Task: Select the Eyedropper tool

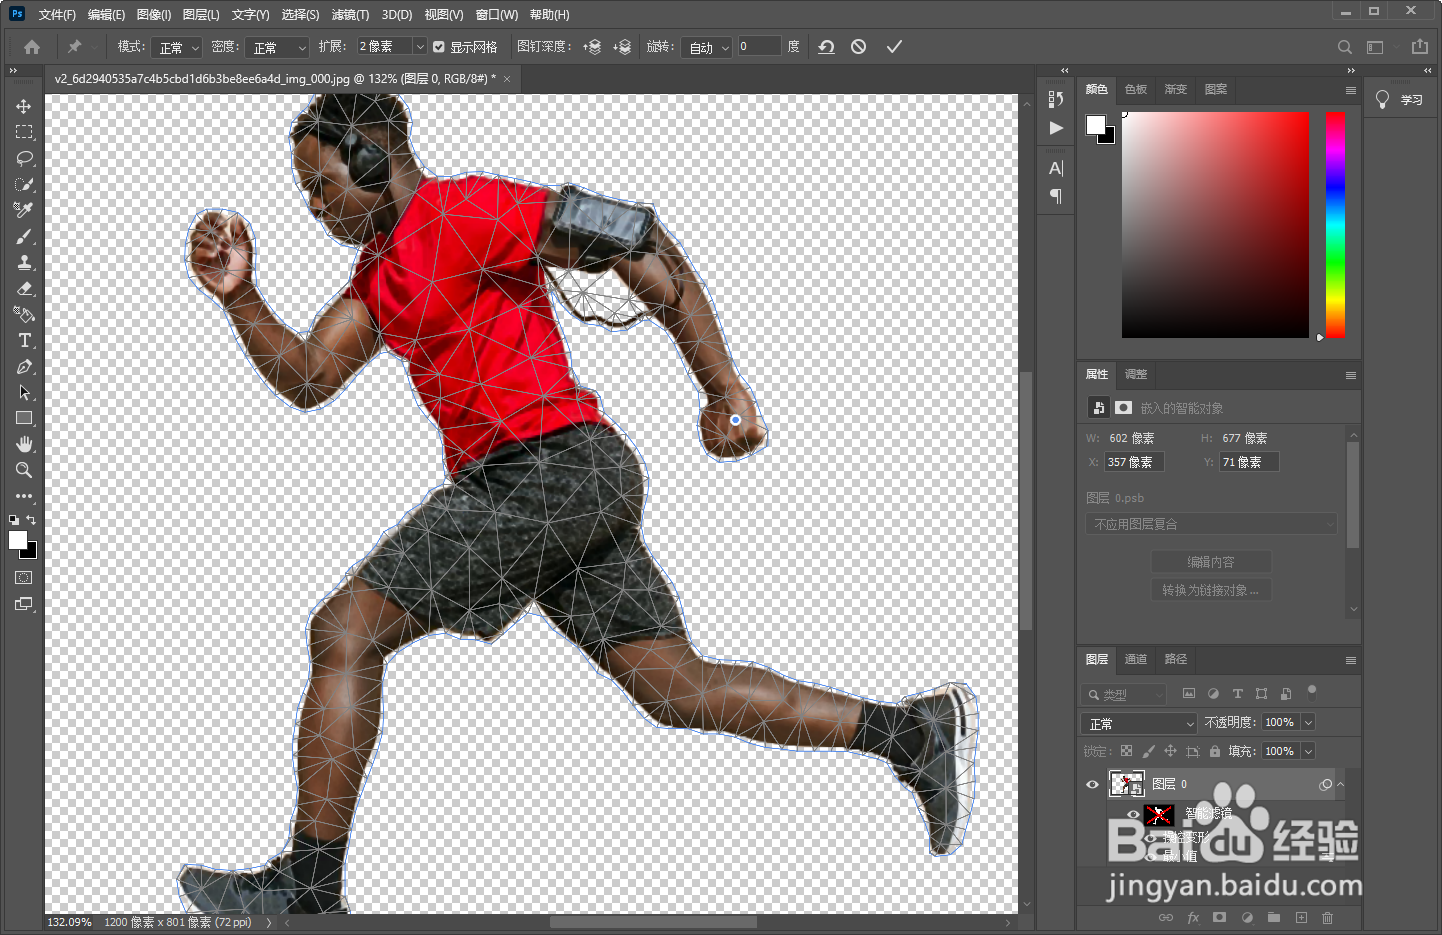Action: (24, 210)
